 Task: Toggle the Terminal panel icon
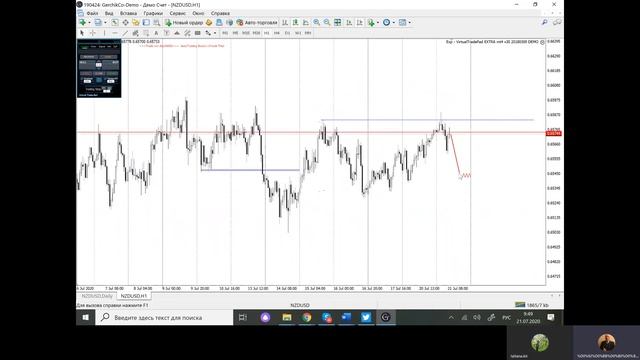146,22
